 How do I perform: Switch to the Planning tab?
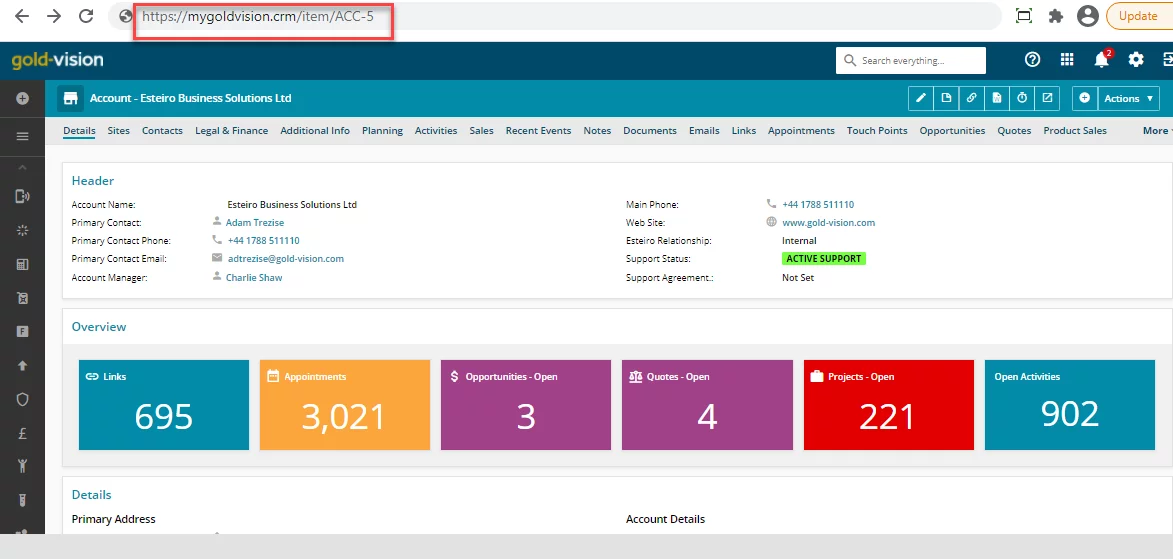(x=382, y=130)
